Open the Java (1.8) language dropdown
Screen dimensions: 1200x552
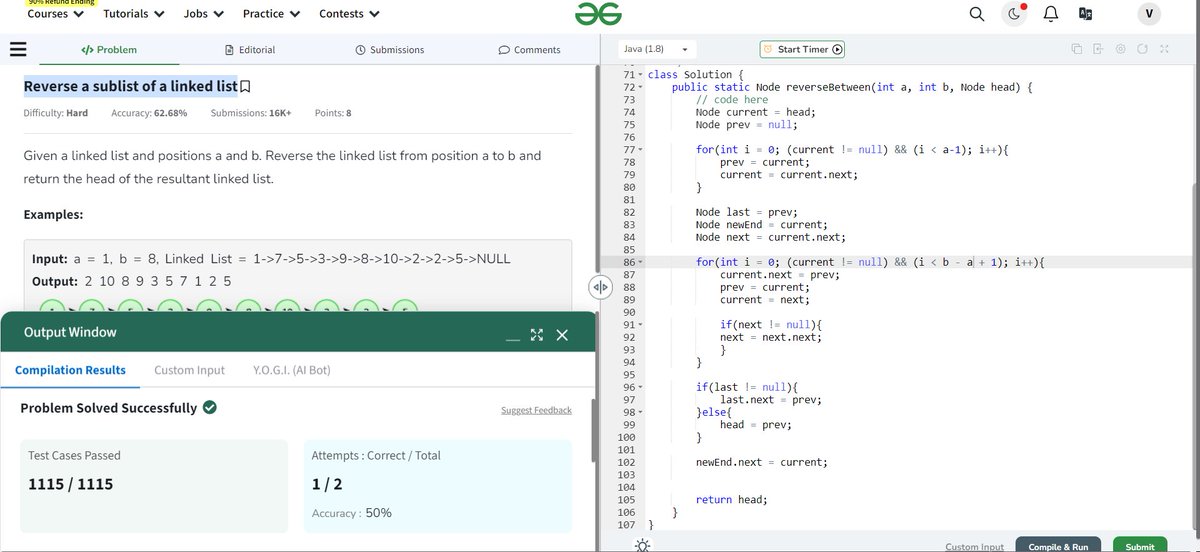(656, 49)
